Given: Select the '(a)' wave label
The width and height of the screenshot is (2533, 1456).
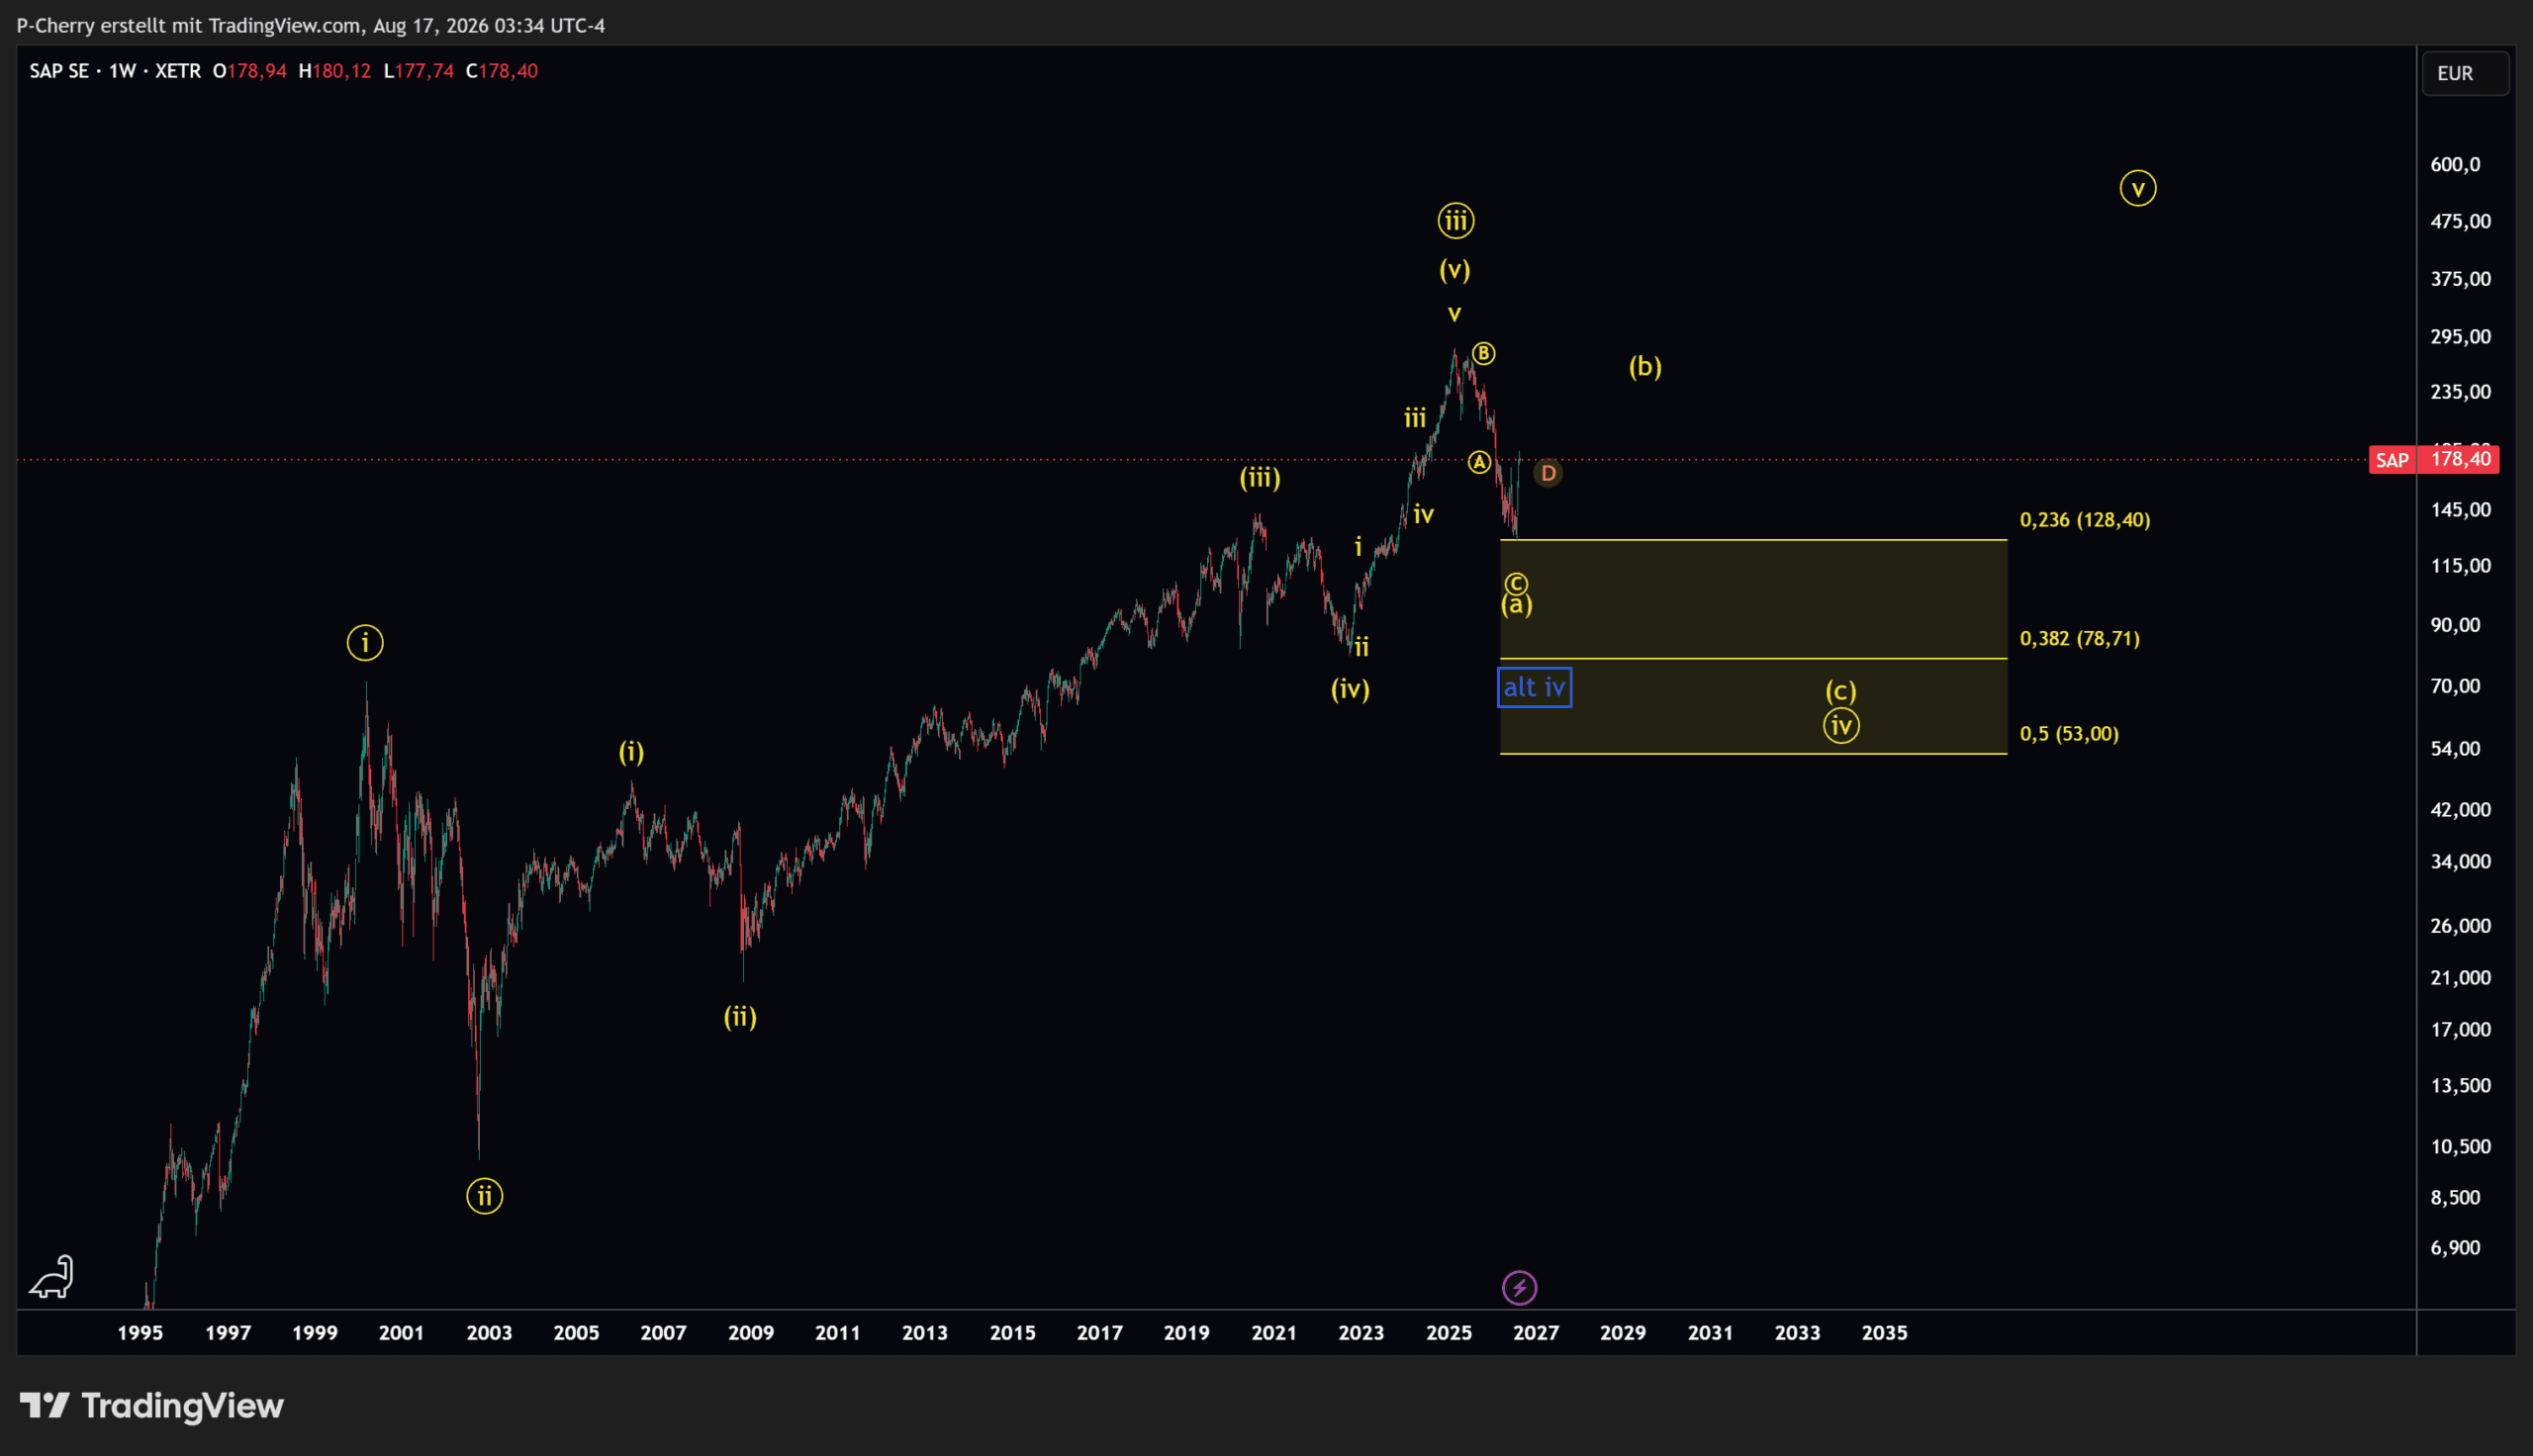Looking at the screenshot, I should [x=1517, y=605].
